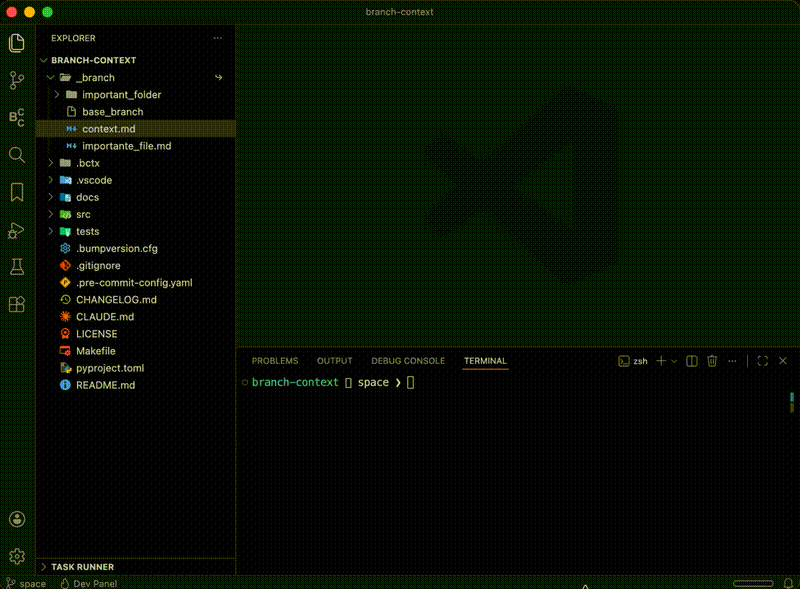This screenshot has height=589, width=800.
Task: Click the EXPLORER panel title
Action: point(73,38)
